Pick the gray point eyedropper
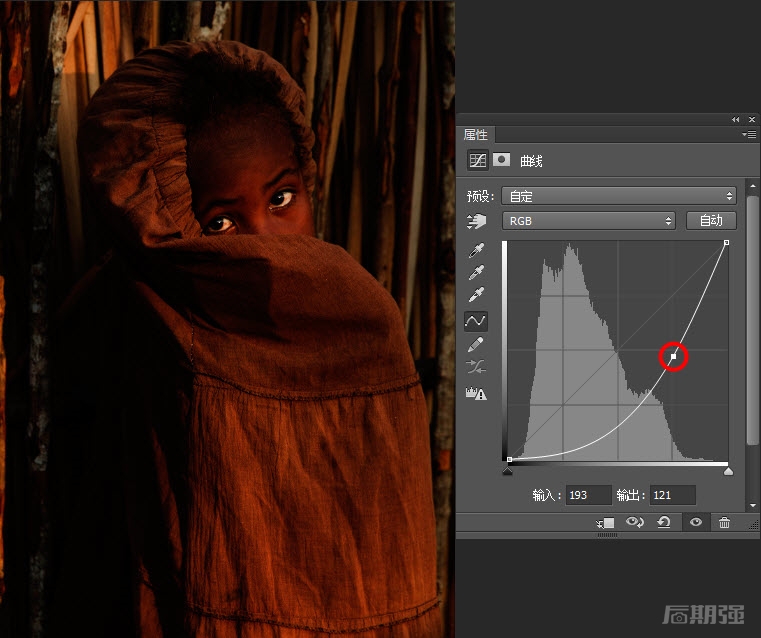761x638 pixels. click(476, 272)
